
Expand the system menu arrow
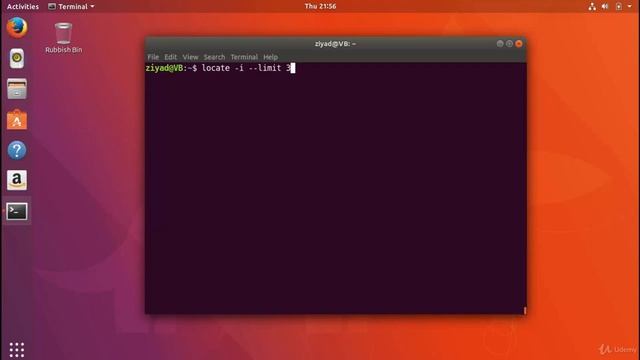point(629,7)
